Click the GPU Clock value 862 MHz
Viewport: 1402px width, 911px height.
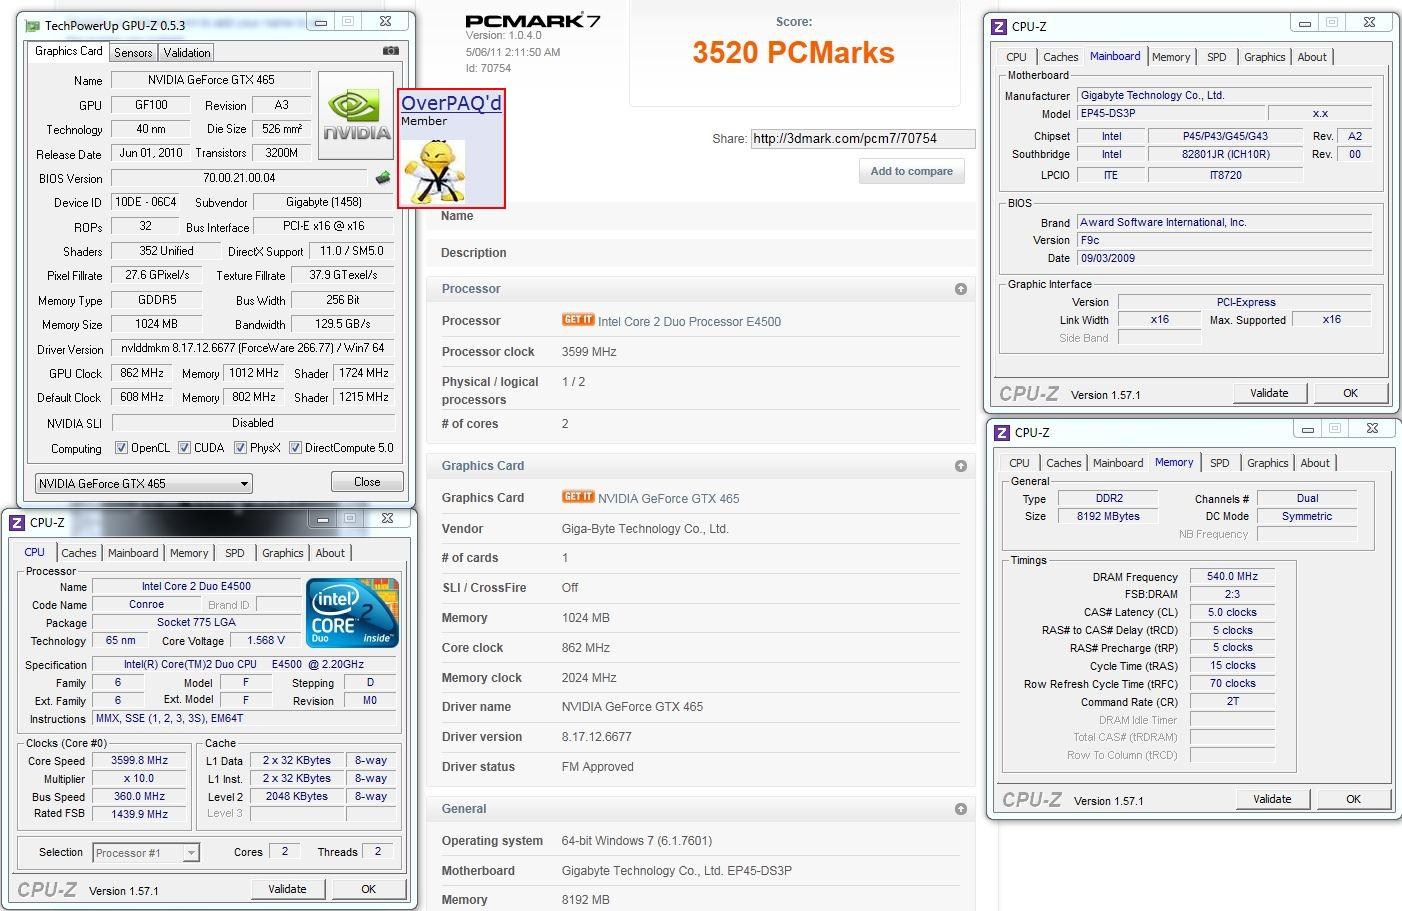[x=142, y=373]
